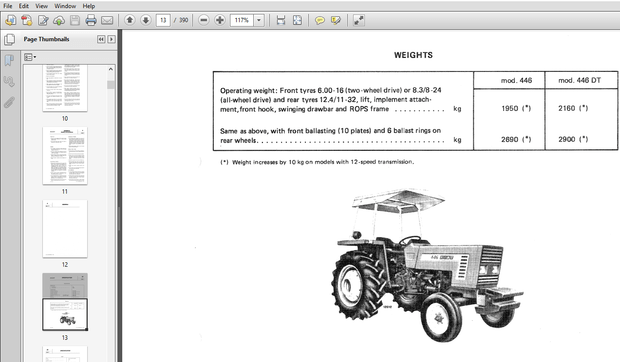Click the email envelope icon

click(107, 20)
